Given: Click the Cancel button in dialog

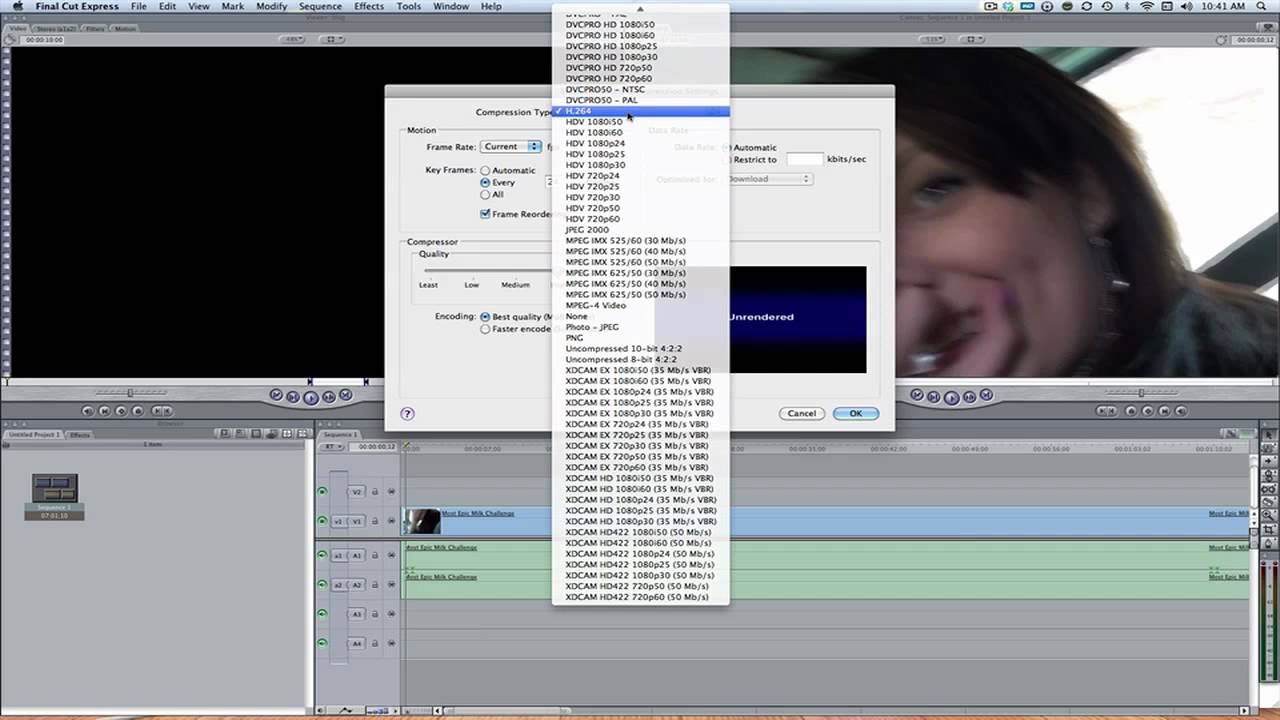Looking at the screenshot, I should point(802,413).
